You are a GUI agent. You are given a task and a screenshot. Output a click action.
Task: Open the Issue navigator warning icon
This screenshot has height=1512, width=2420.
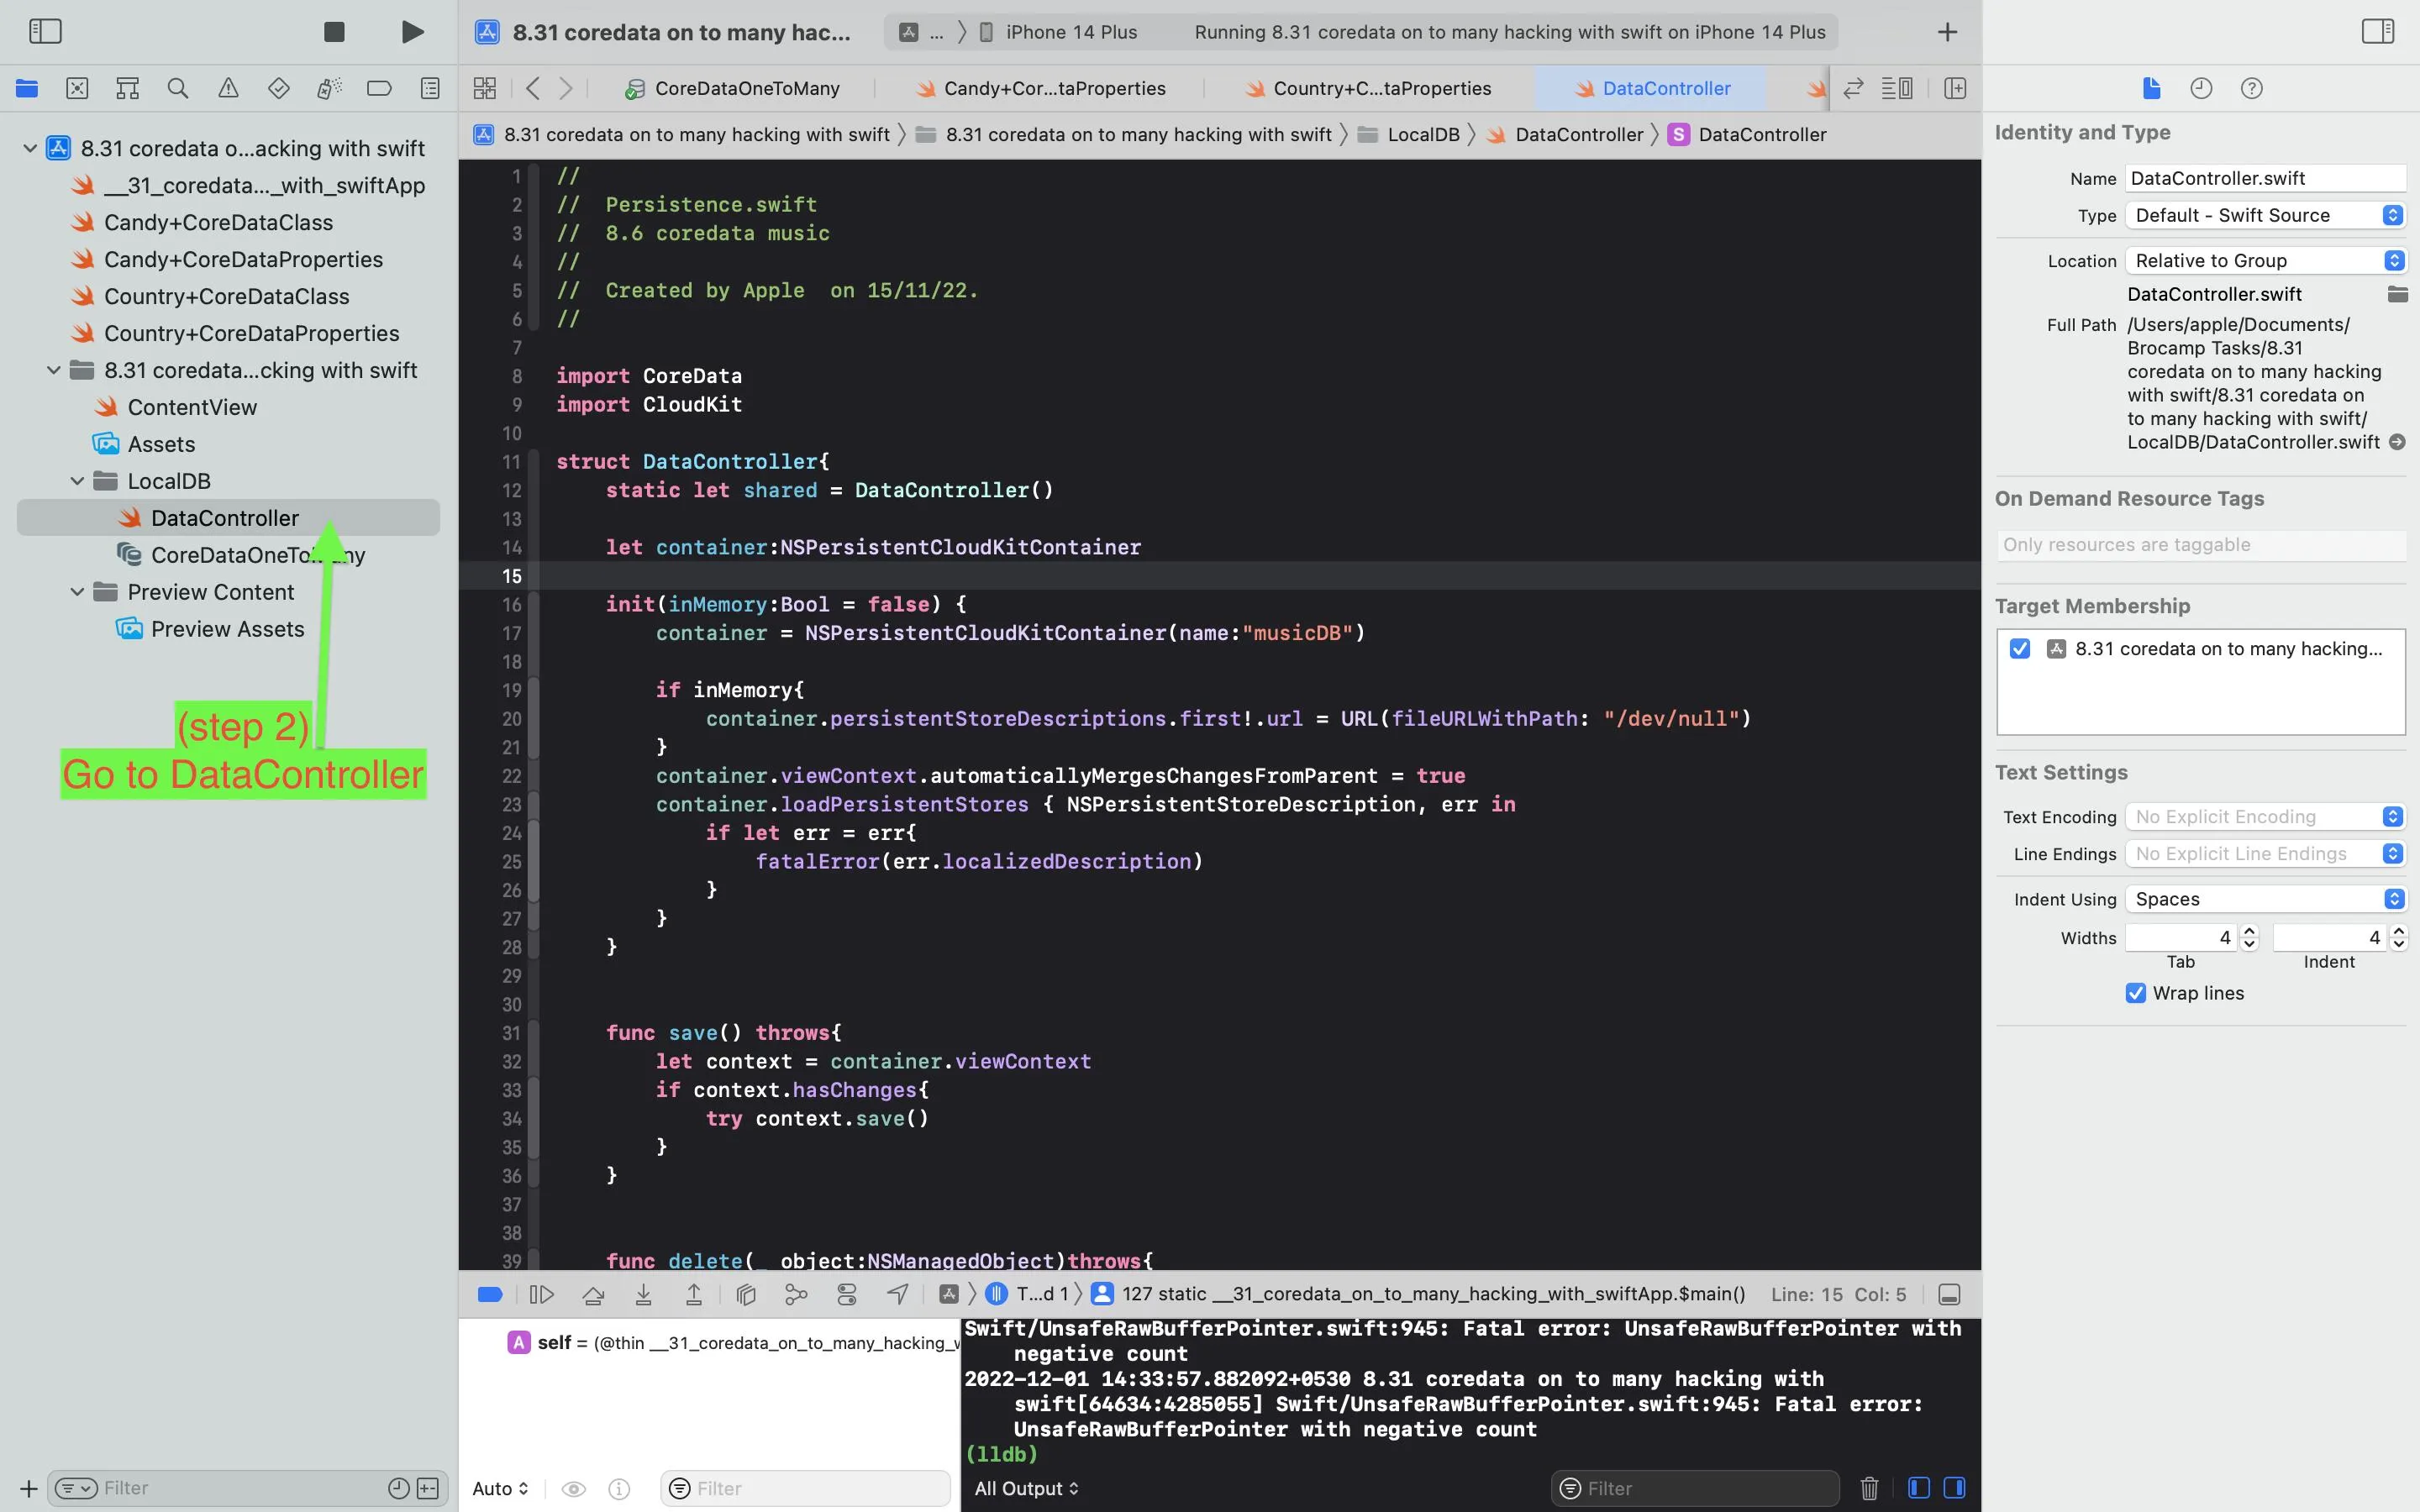click(228, 88)
